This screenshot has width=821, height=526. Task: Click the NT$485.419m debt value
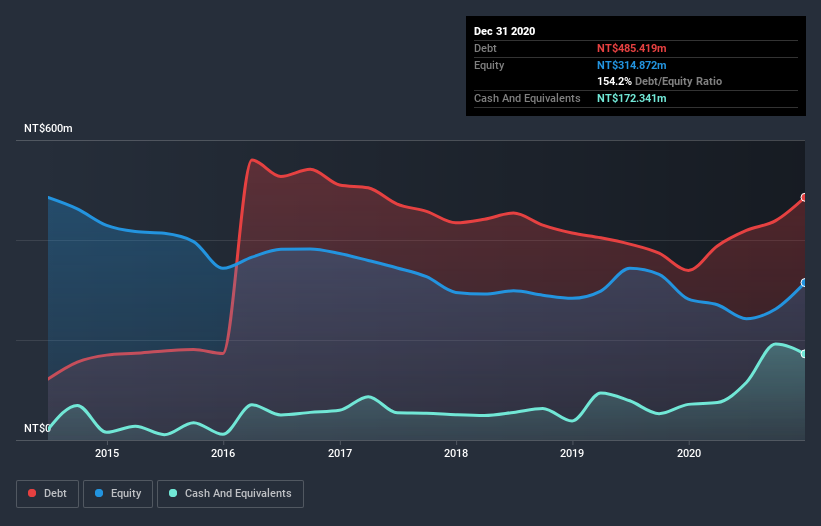631,48
